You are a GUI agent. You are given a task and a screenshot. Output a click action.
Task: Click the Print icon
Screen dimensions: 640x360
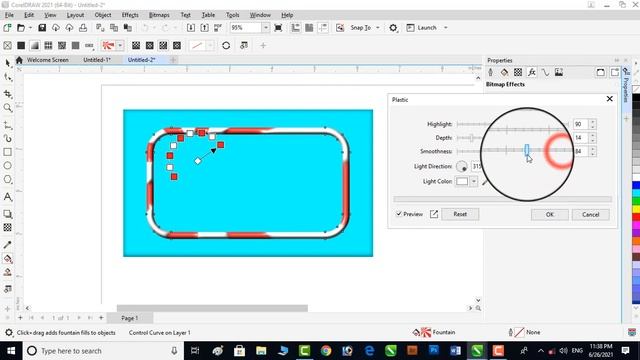(83, 28)
